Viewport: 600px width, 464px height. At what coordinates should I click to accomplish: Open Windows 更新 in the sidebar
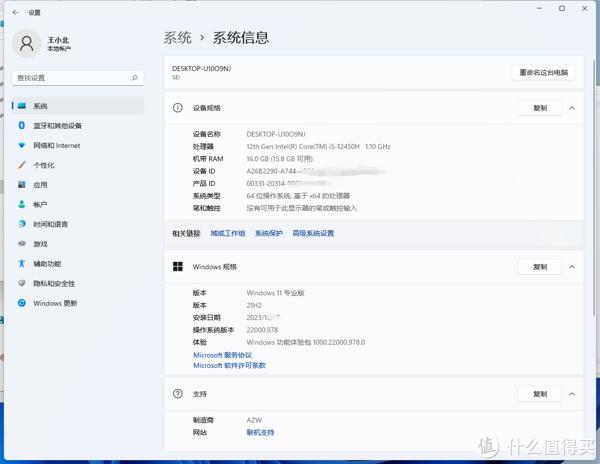pos(78,303)
